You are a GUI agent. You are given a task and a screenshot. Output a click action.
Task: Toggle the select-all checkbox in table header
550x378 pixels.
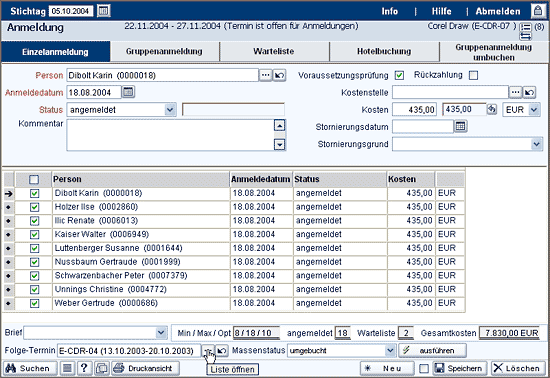coord(34,180)
